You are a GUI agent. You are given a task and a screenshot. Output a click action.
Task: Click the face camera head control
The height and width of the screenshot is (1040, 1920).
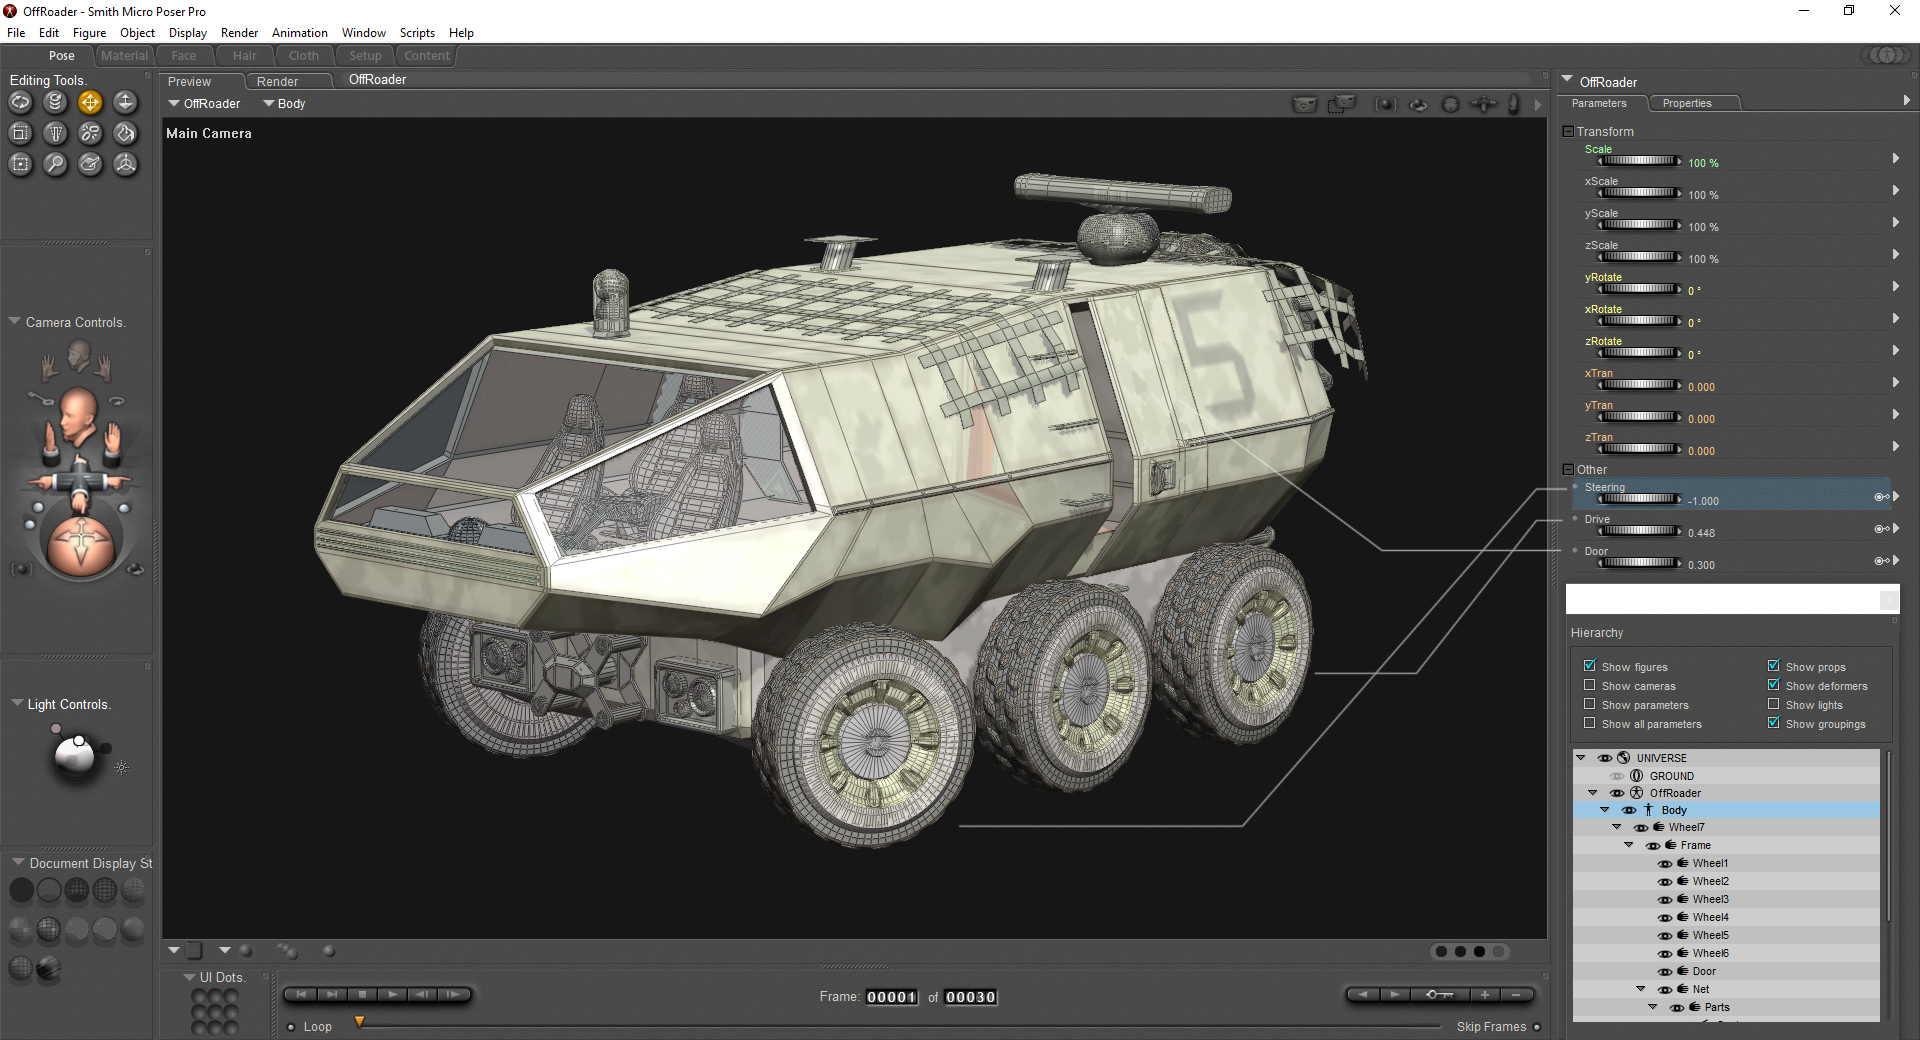tap(78, 418)
